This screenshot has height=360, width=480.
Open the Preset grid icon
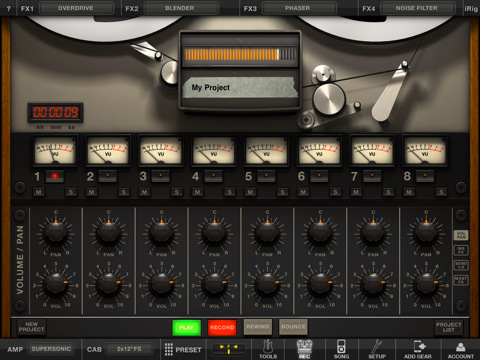(169, 349)
